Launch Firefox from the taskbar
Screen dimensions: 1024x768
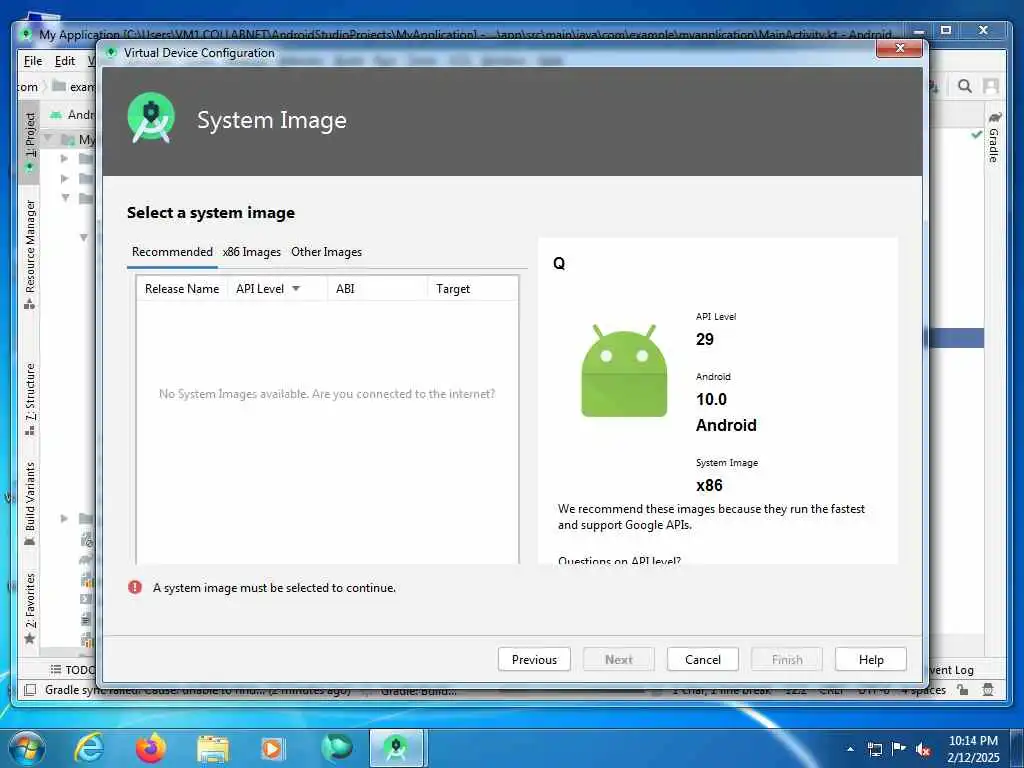tap(151, 748)
